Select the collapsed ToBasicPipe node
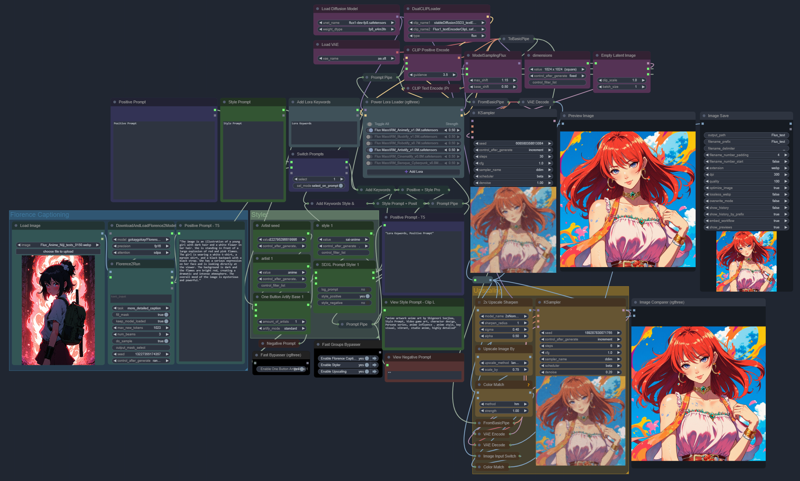This screenshot has height=481, width=800. [x=516, y=39]
